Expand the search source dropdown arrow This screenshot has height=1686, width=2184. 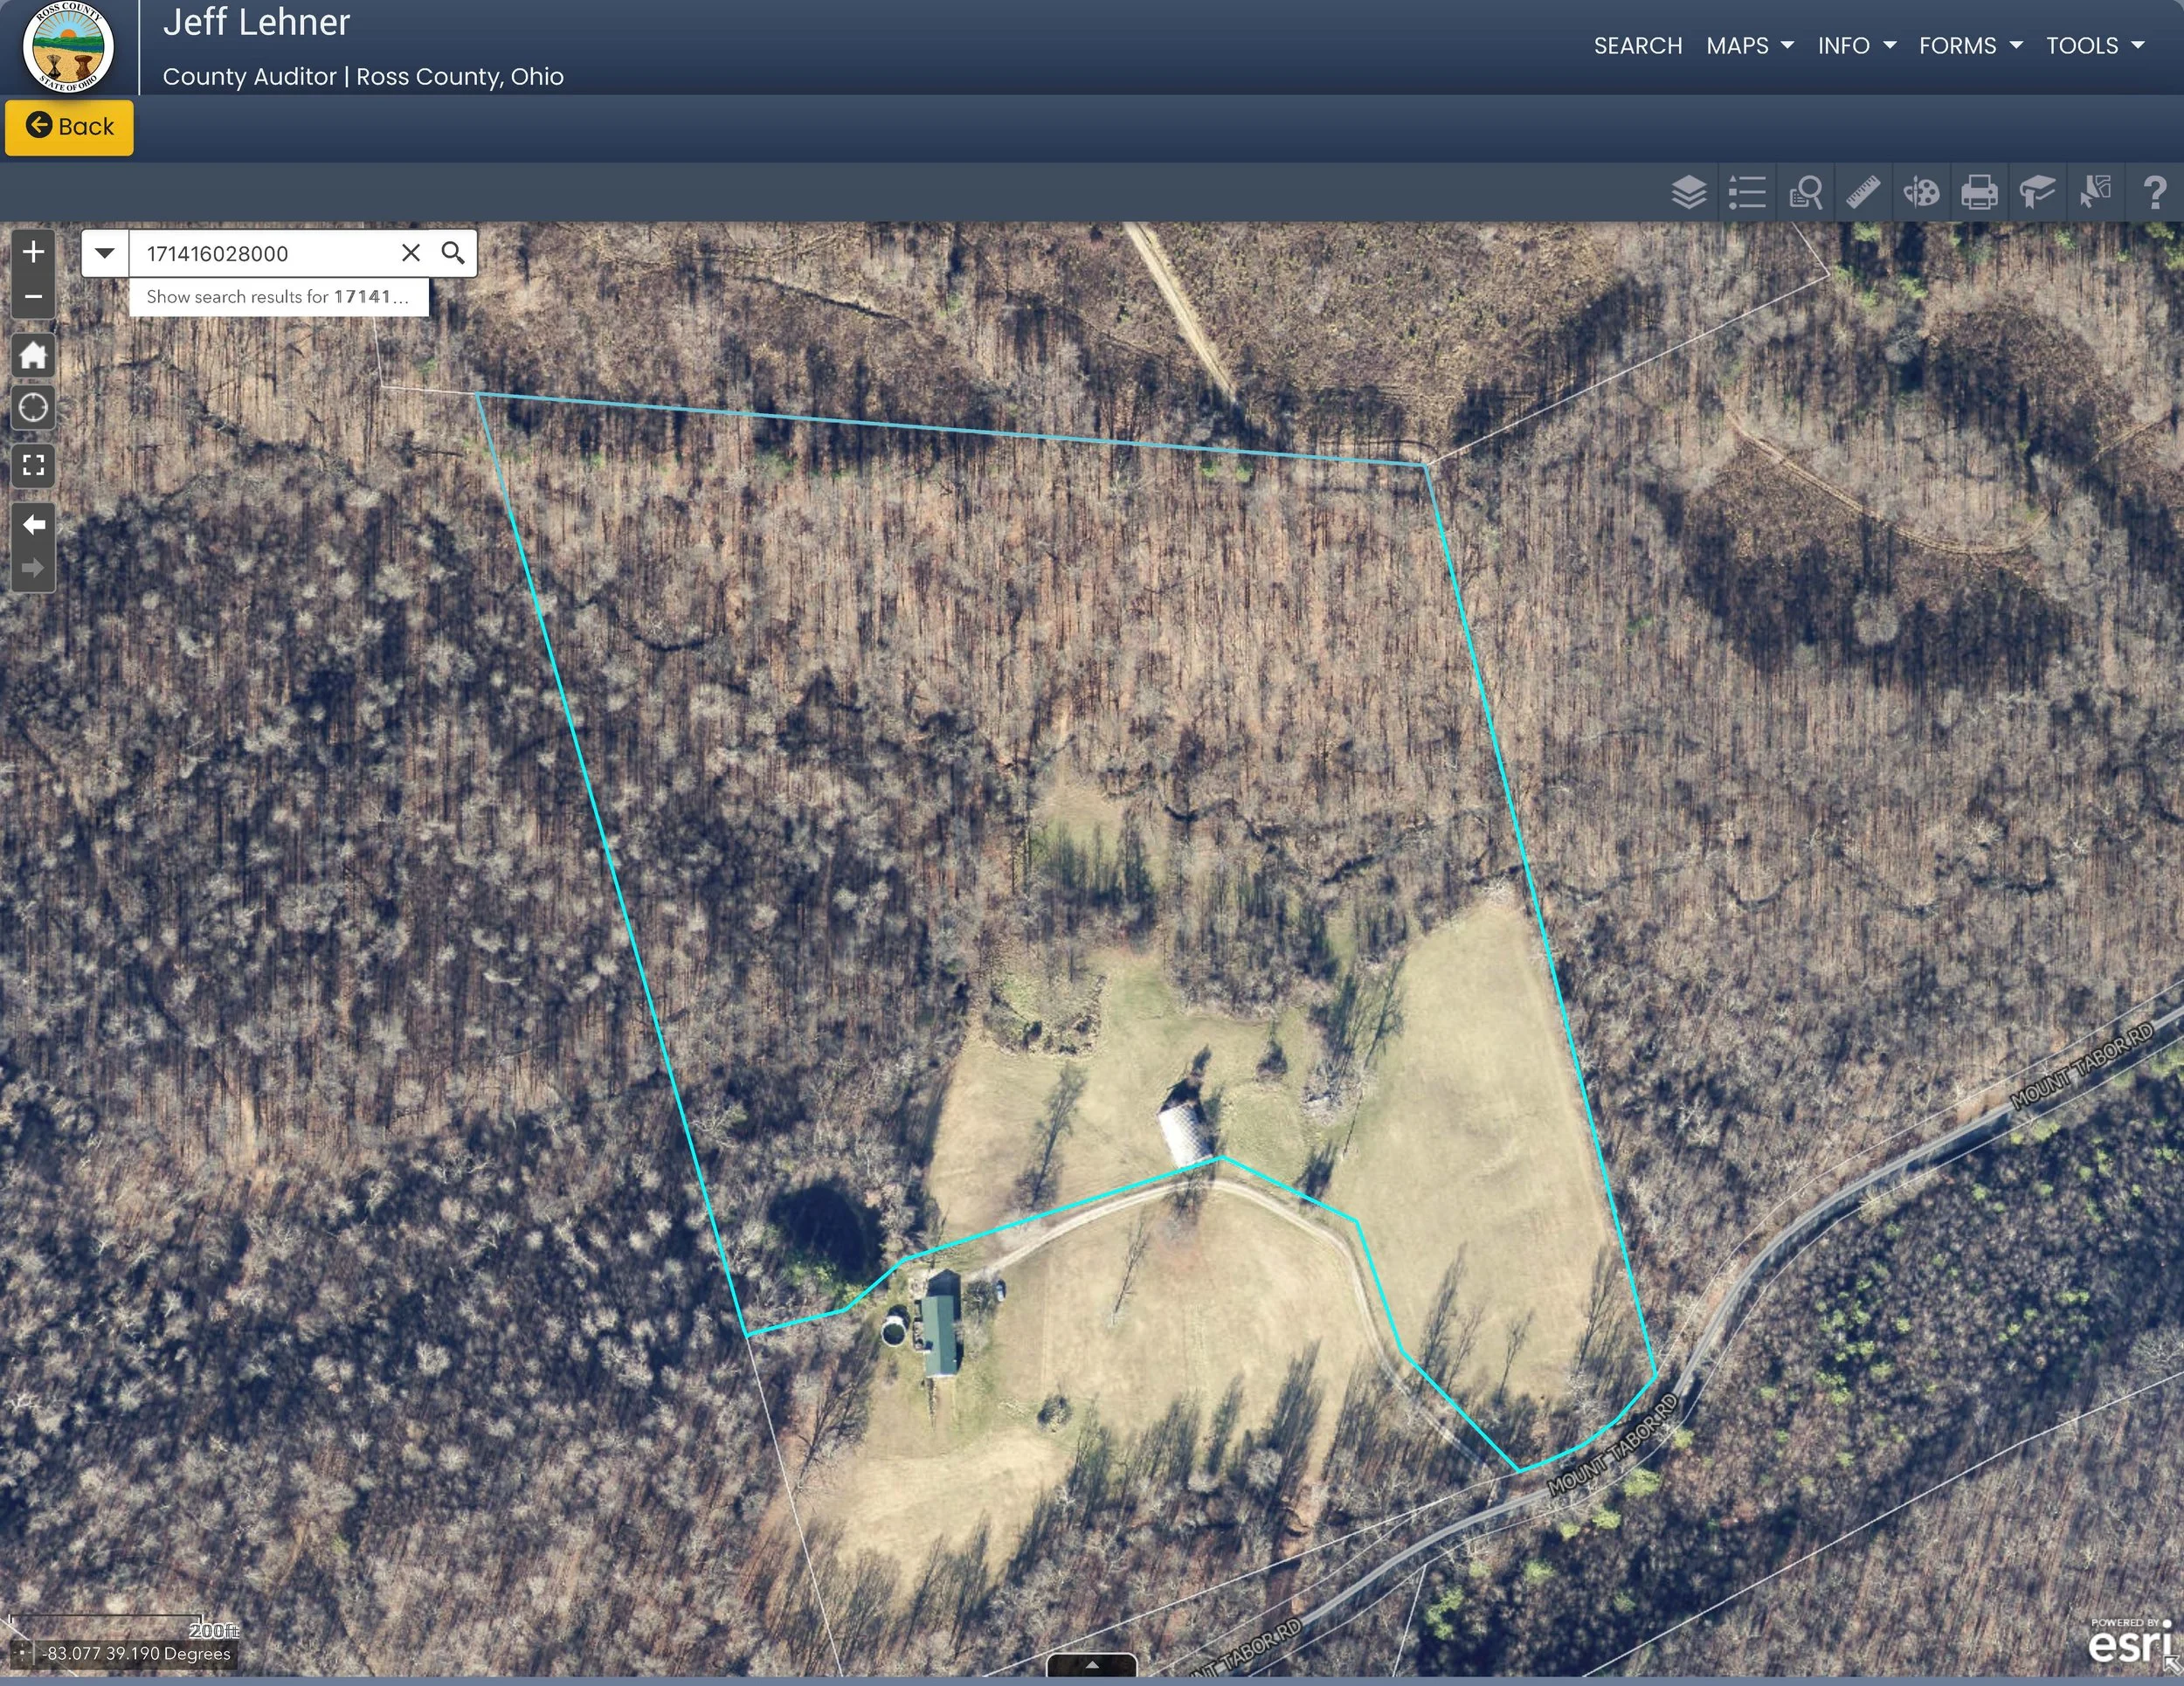pos(105,253)
